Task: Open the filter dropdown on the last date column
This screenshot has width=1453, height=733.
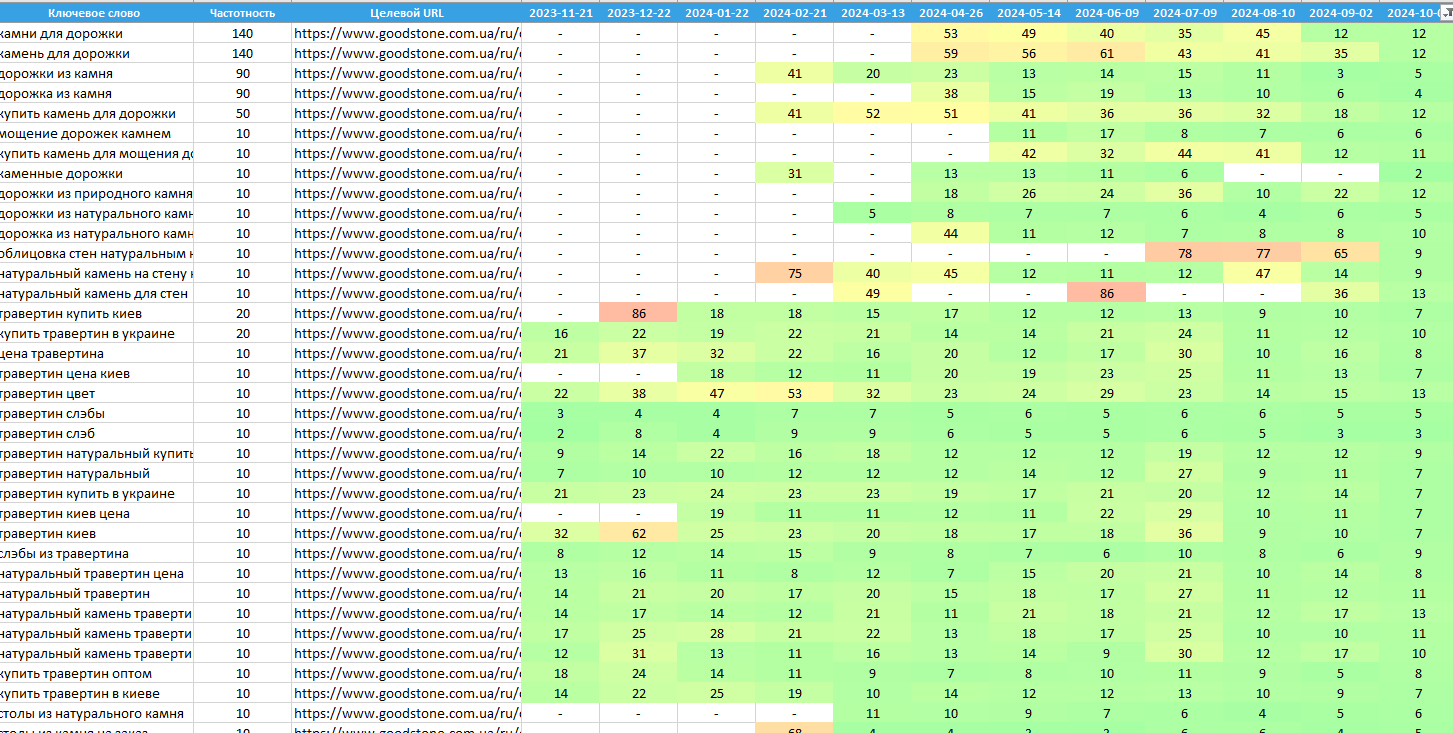Action: tap(1445, 14)
